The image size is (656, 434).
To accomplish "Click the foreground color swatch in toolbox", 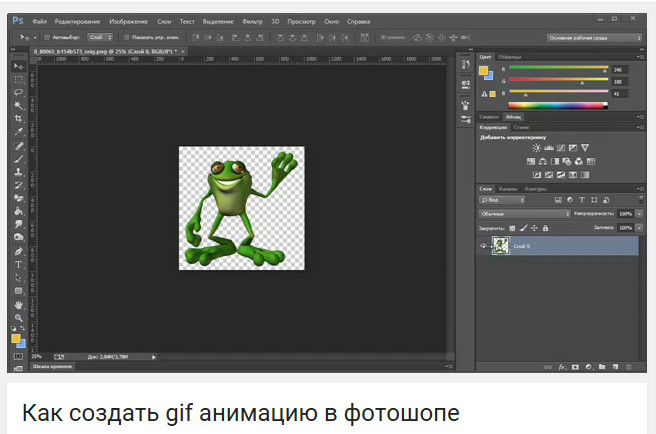I will (x=16, y=339).
